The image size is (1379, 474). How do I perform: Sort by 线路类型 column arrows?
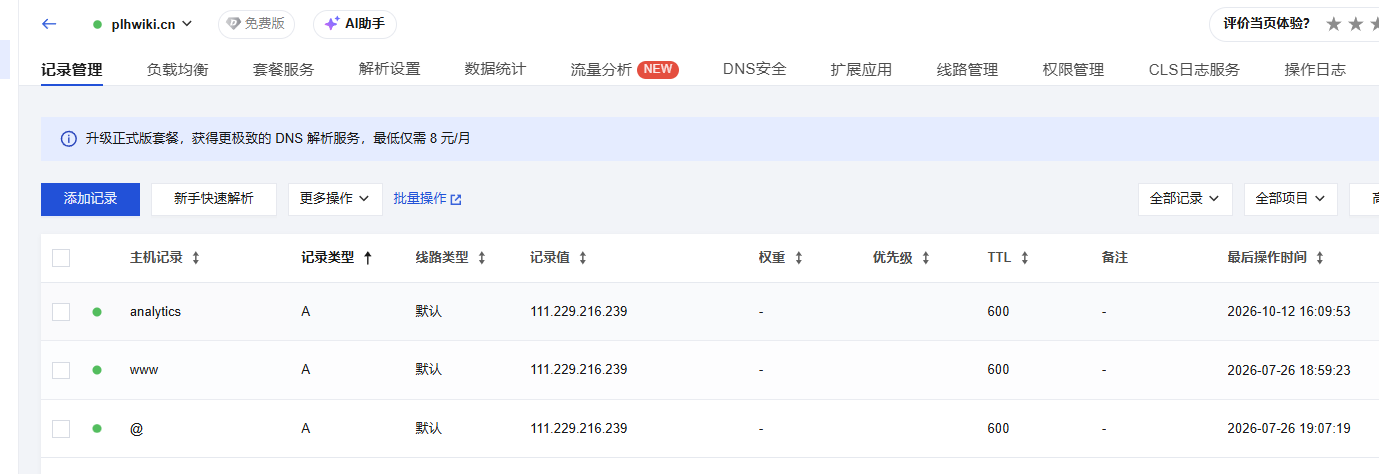coord(481,258)
